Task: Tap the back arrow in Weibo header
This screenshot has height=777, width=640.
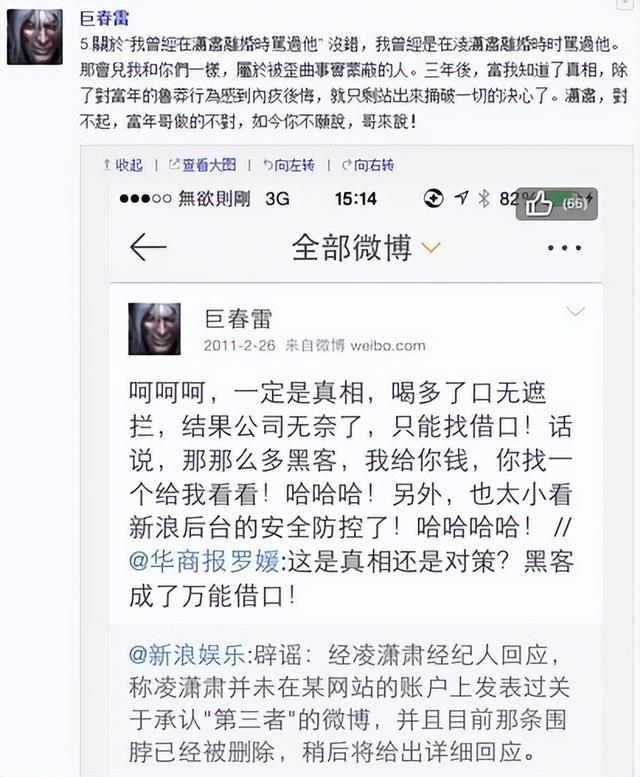Action: (148, 246)
